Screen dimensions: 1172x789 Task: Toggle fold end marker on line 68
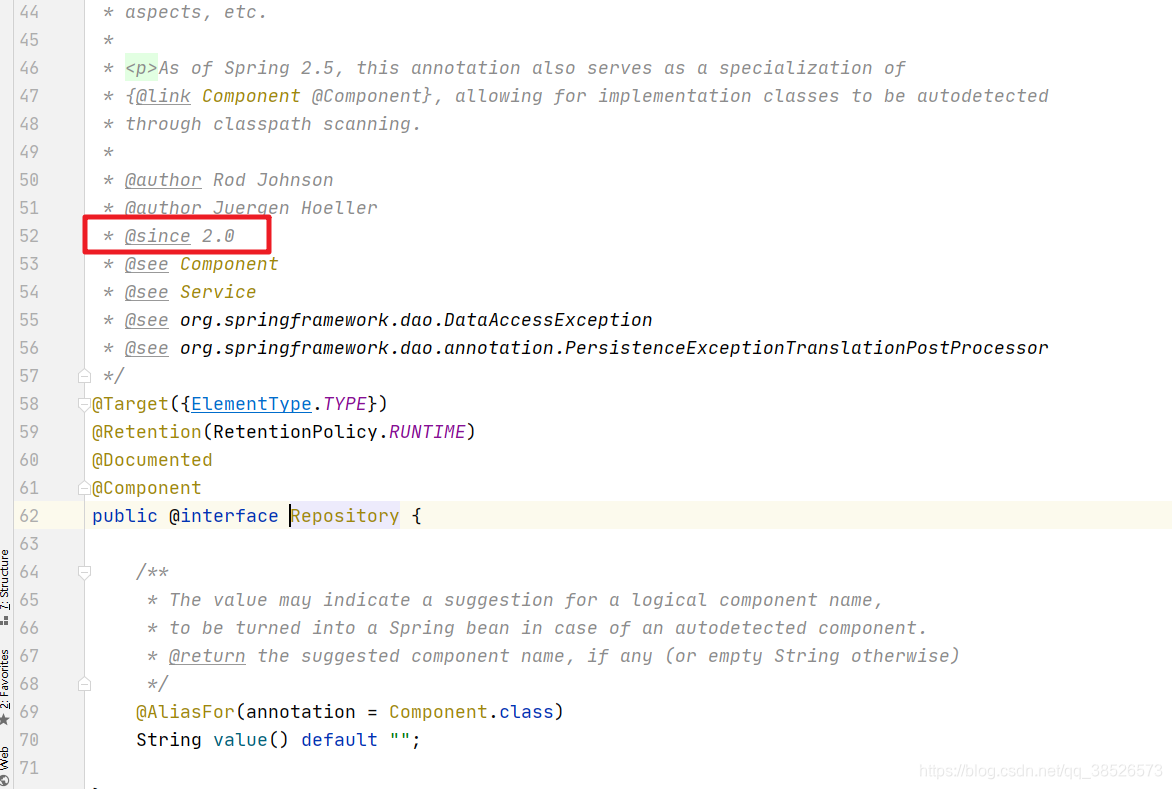click(x=84, y=684)
